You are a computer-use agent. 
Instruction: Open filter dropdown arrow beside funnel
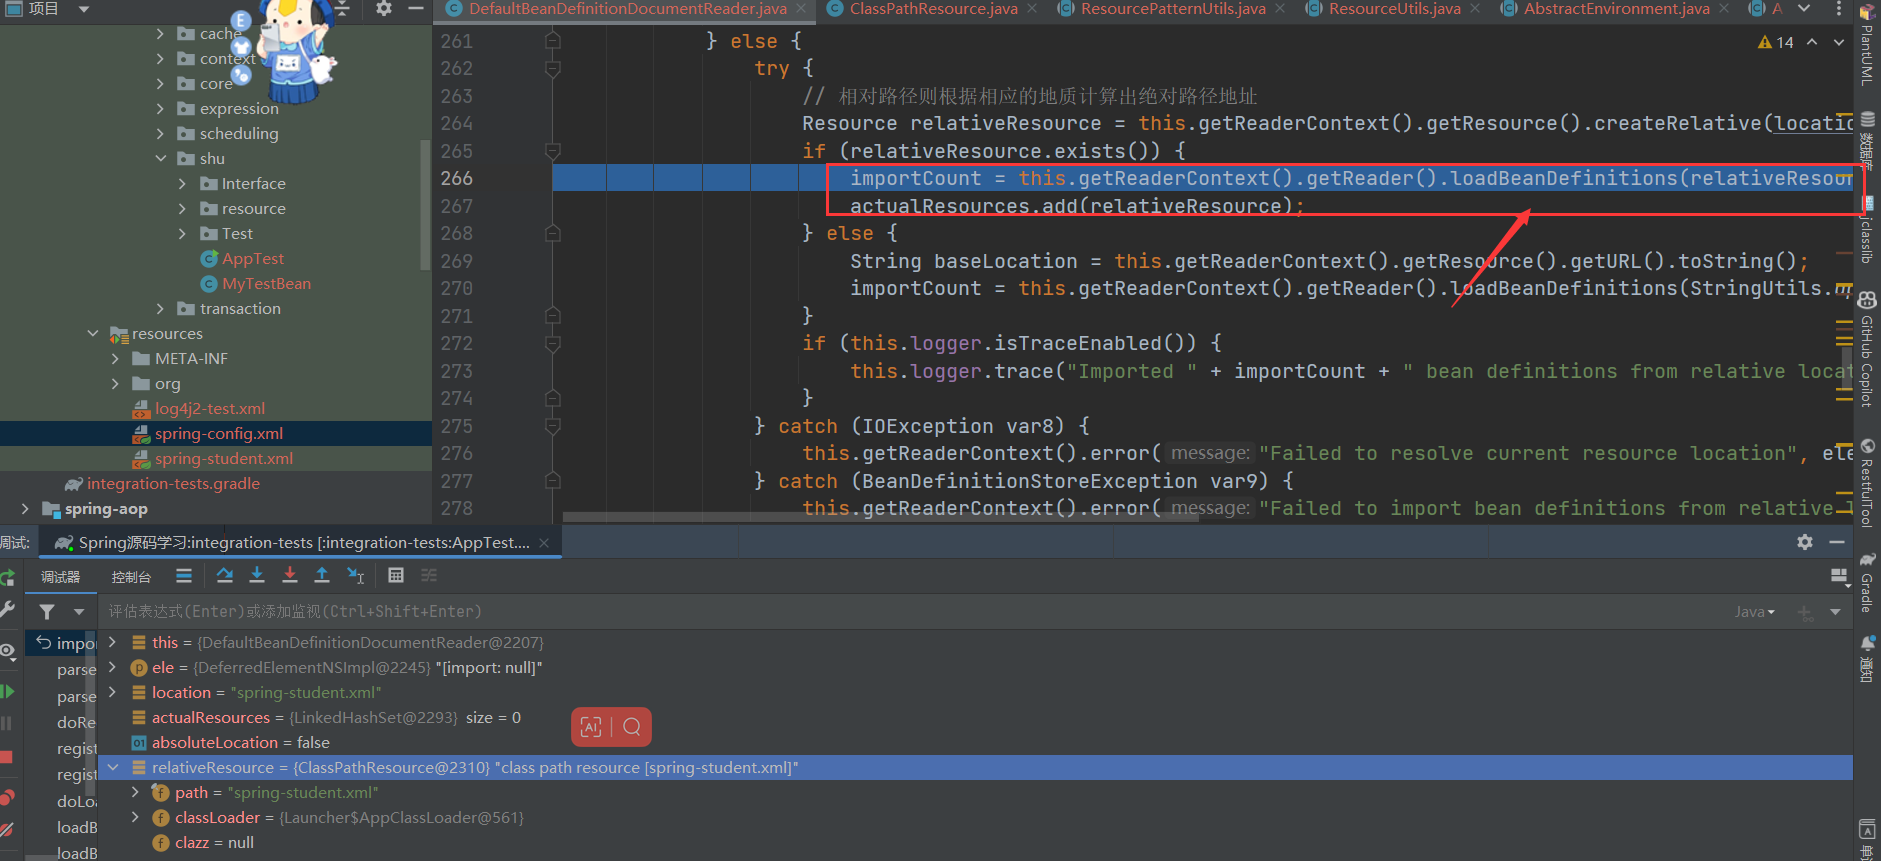pos(79,611)
